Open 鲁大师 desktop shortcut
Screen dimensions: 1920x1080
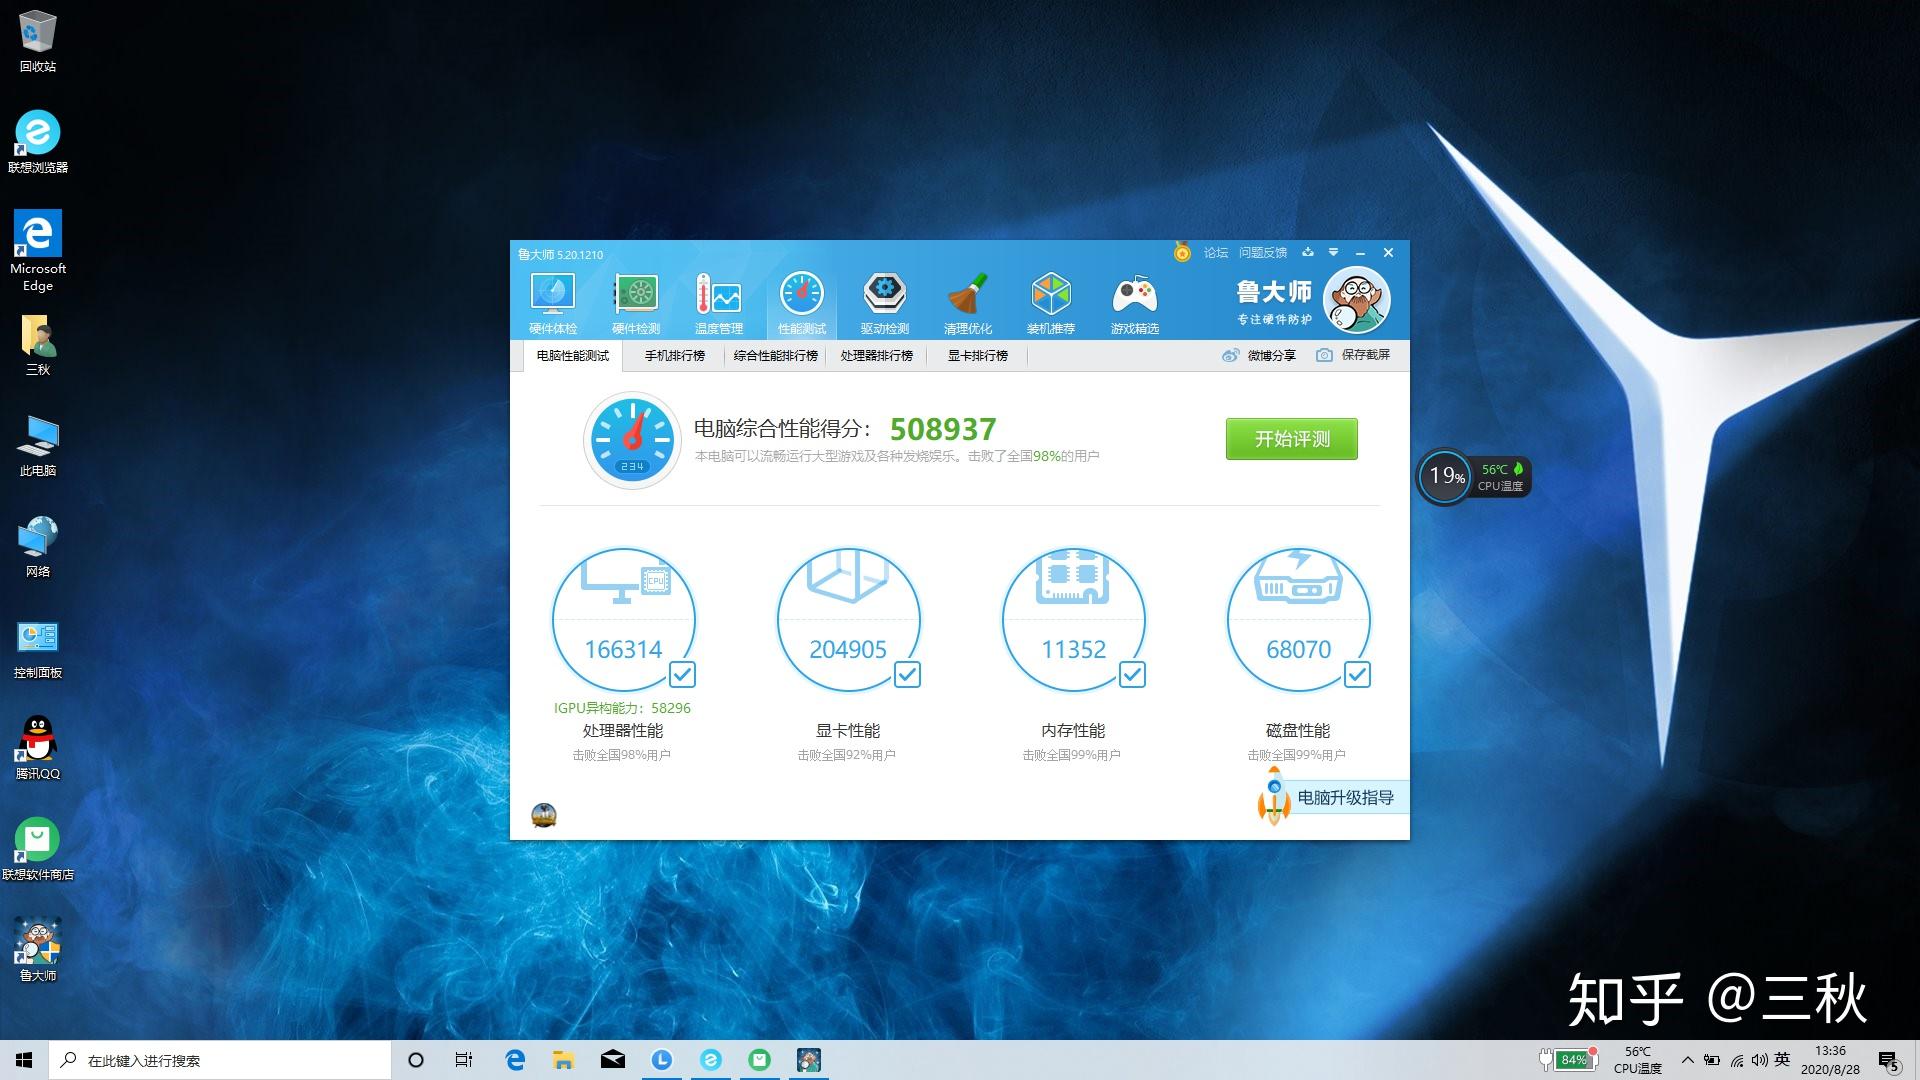(x=38, y=950)
